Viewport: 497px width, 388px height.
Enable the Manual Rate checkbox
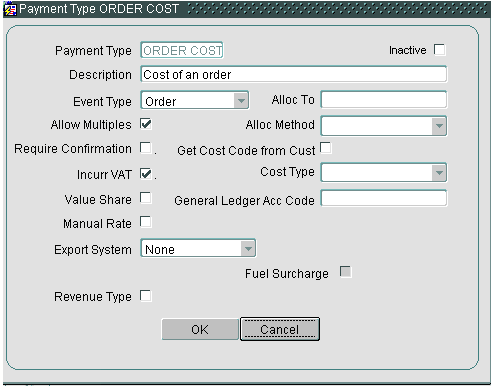pos(146,222)
